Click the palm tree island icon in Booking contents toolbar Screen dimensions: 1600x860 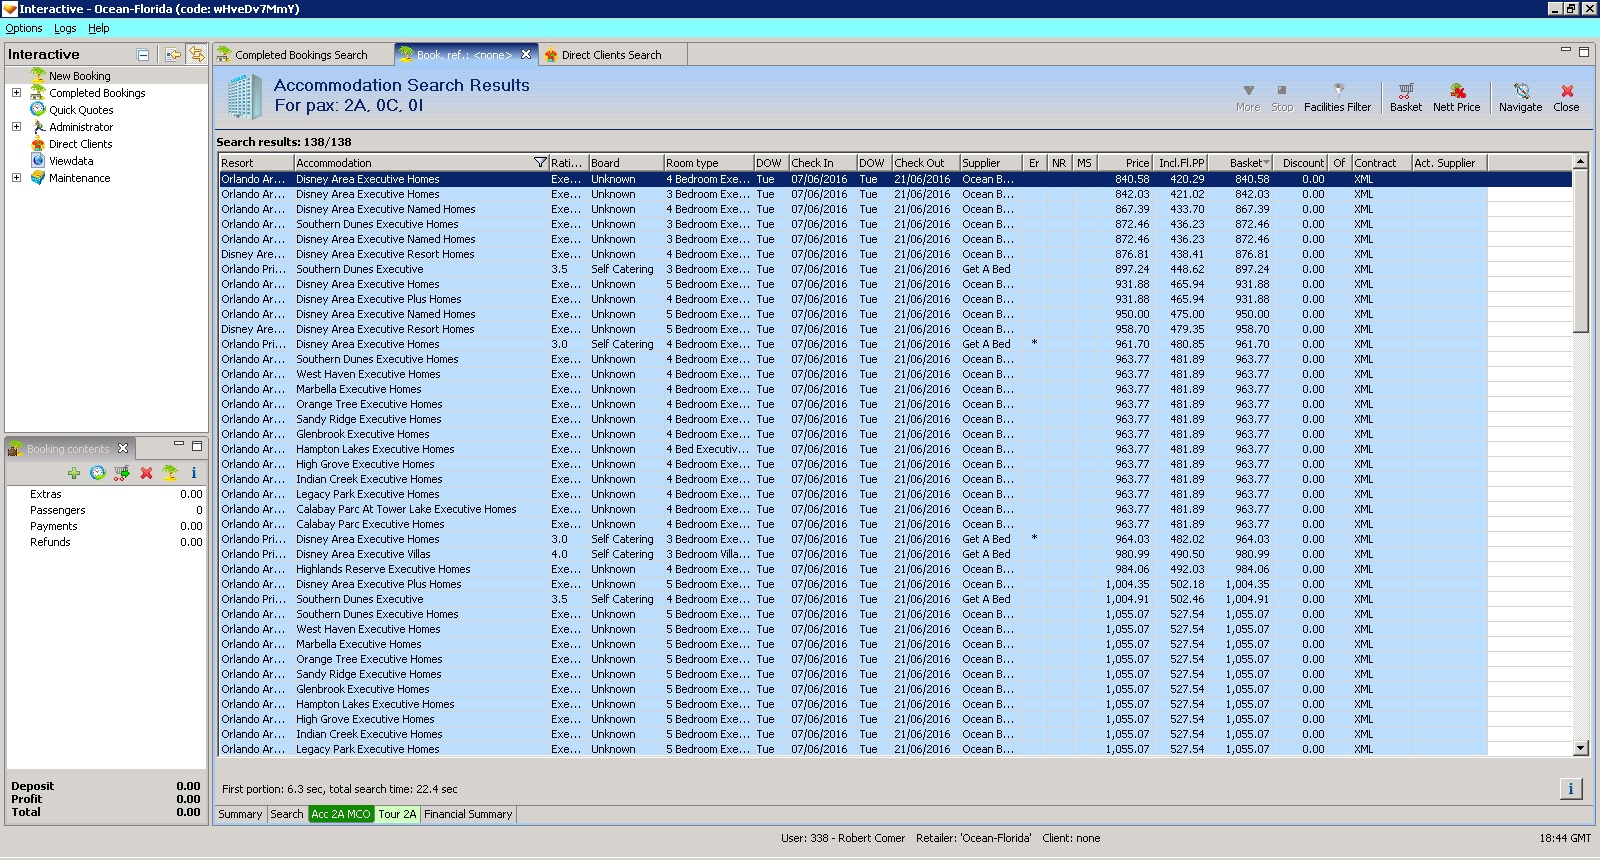click(170, 473)
